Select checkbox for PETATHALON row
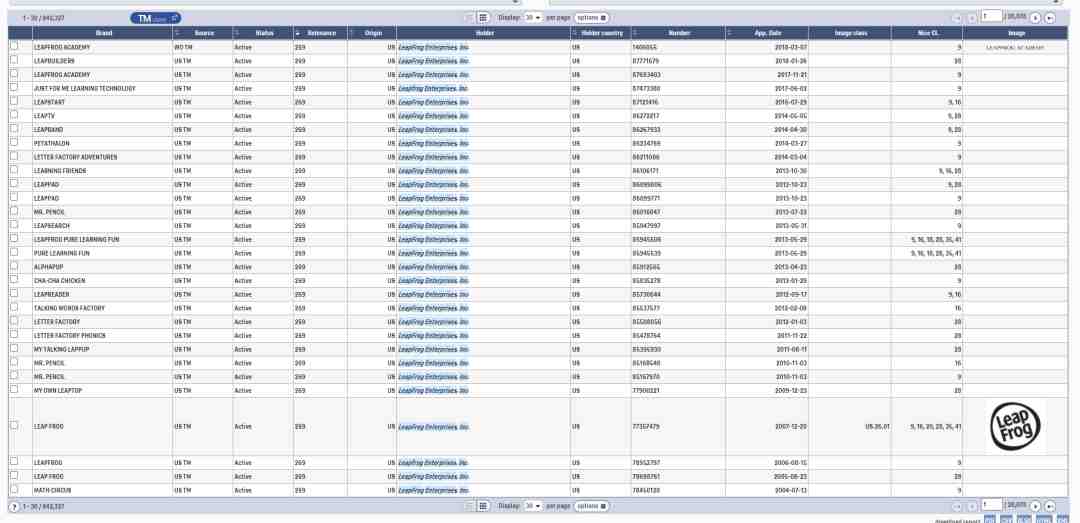The height and width of the screenshot is (523, 1080). tap(14, 143)
